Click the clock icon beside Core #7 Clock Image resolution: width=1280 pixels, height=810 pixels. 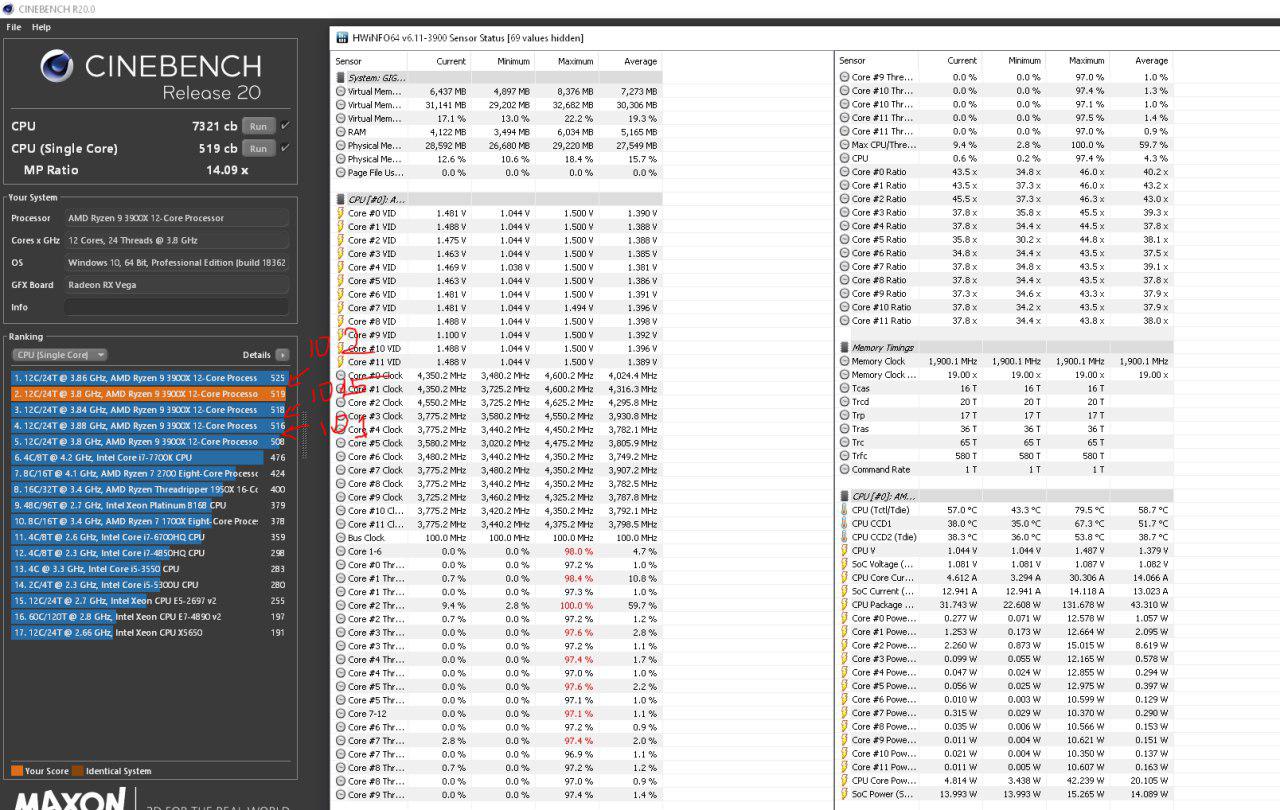(340, 470)
